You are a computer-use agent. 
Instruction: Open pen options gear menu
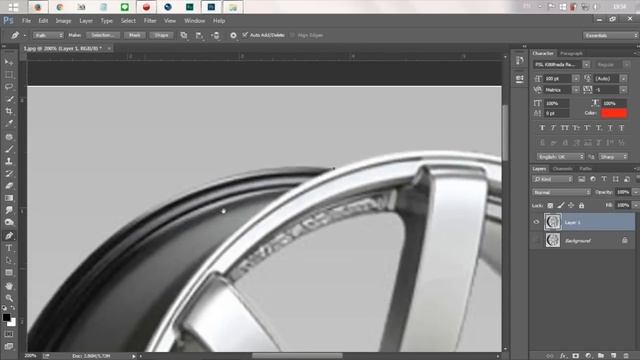click(233, 36)
